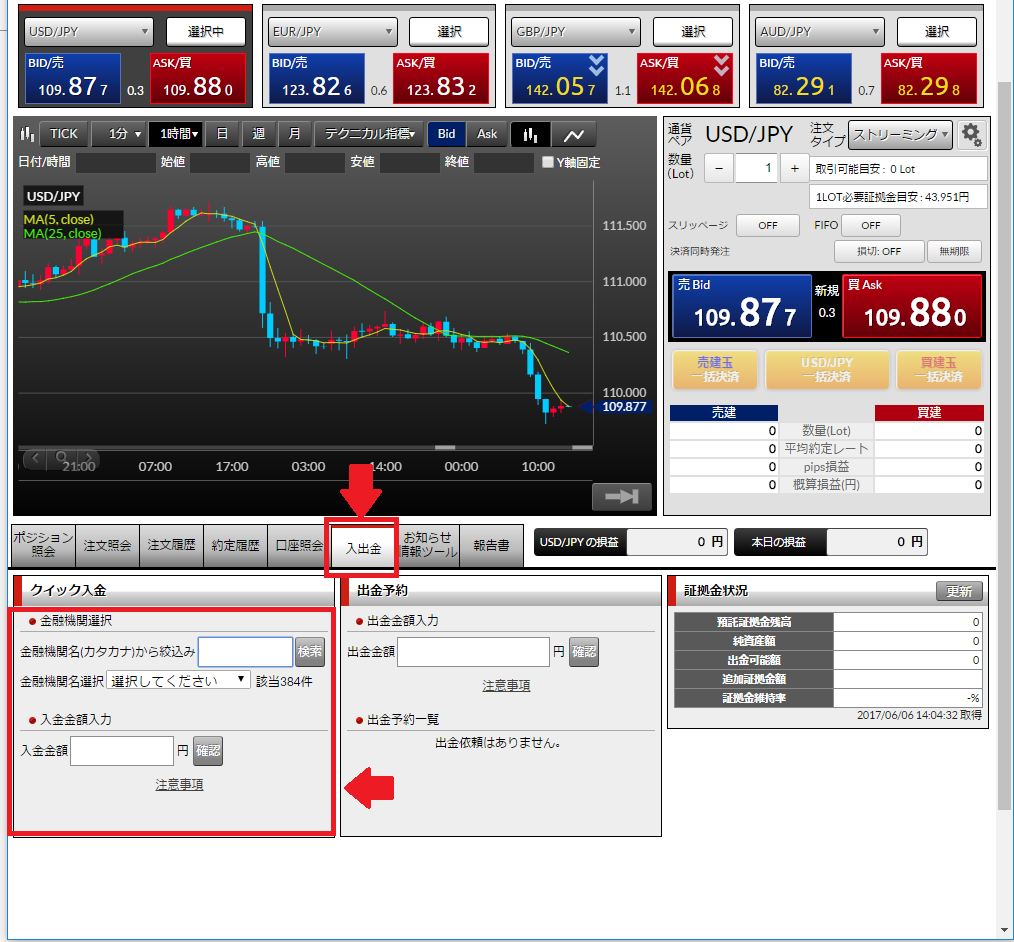
Task: Click the chart-type icon left of TICK
Action: pos(27,134)
